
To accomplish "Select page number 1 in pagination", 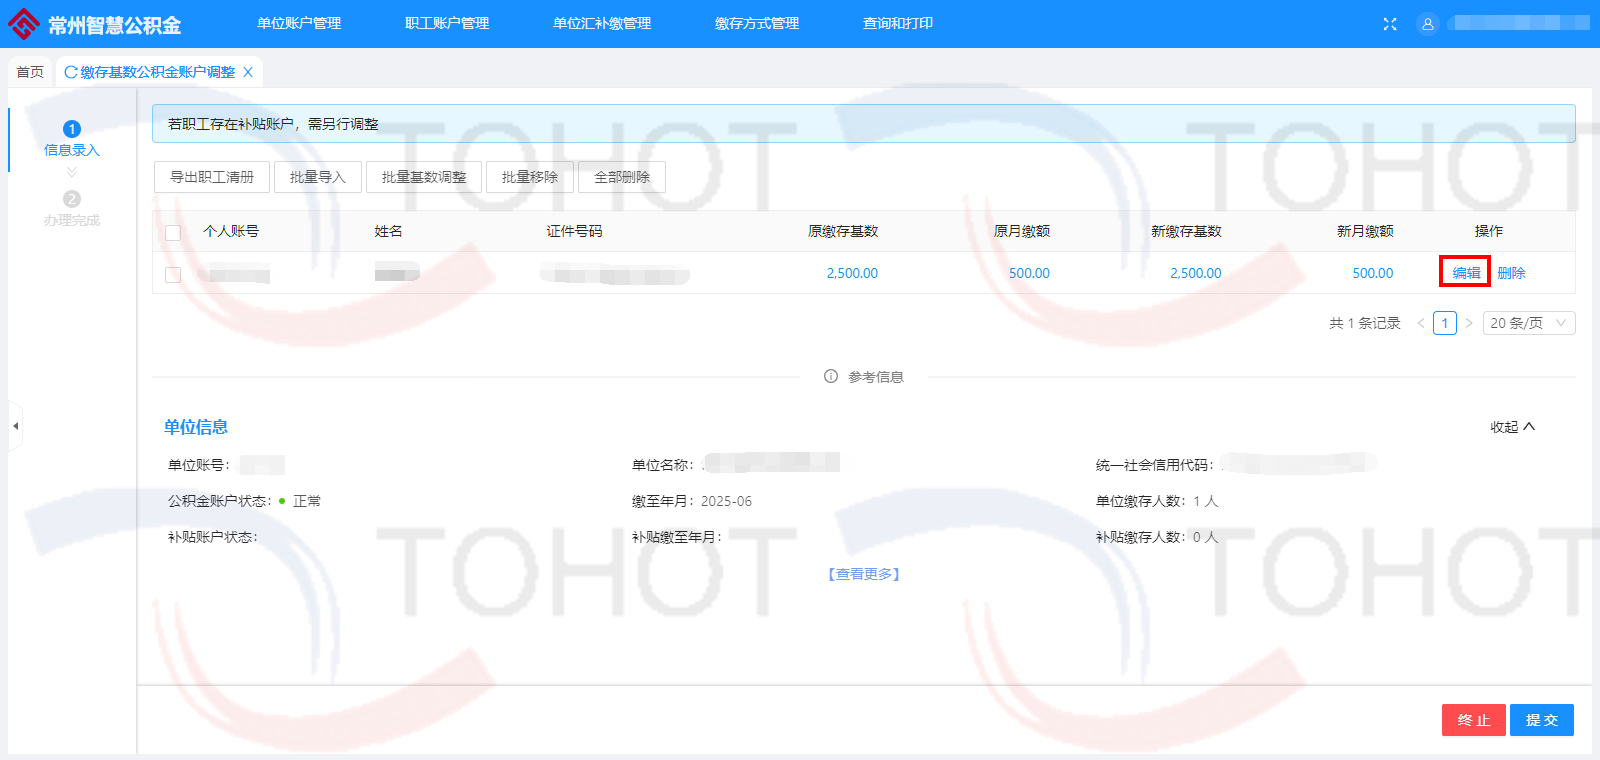I will click(1444, 323).
